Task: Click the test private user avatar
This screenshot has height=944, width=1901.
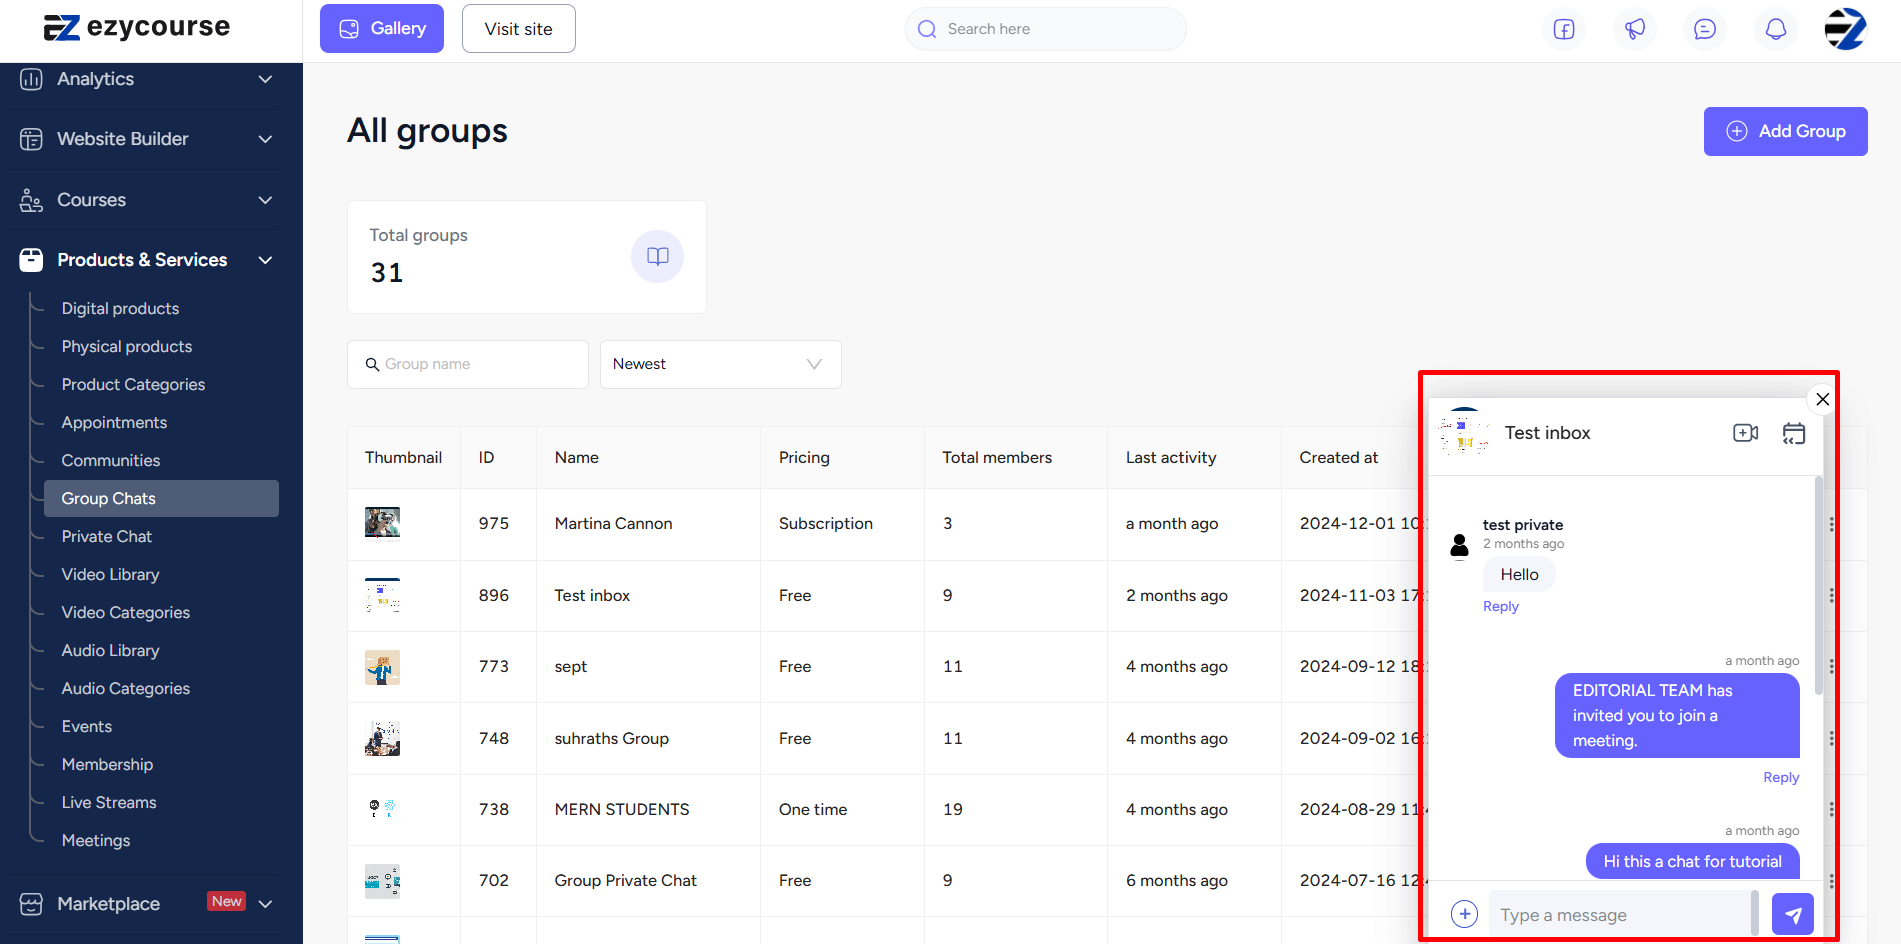Action: pyautogui.click(x=1459, y=545)
